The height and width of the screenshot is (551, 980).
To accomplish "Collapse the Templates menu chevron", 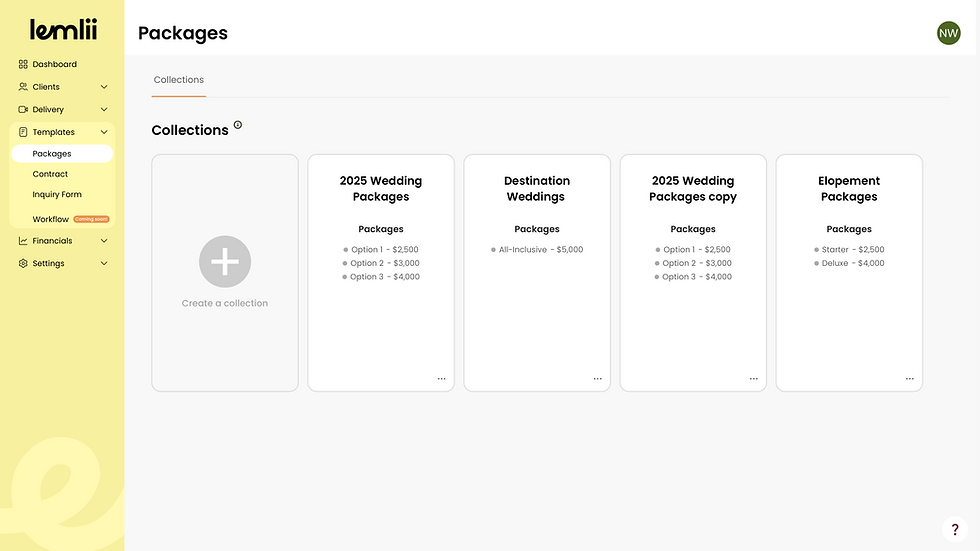I will point(104,132).
